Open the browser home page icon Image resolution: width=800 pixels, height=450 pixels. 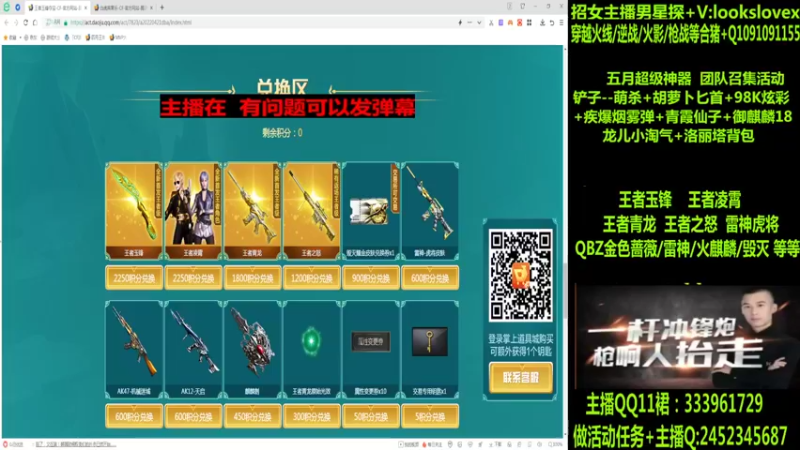pos(35,22)
